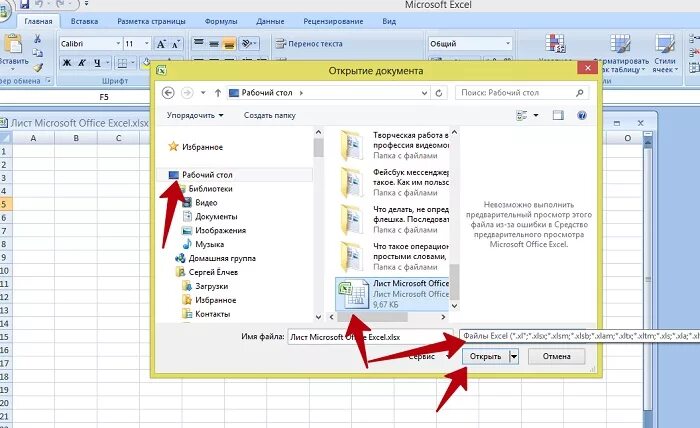Open the dialog Help question icon
700x428 pixels.
coord(582,115)
